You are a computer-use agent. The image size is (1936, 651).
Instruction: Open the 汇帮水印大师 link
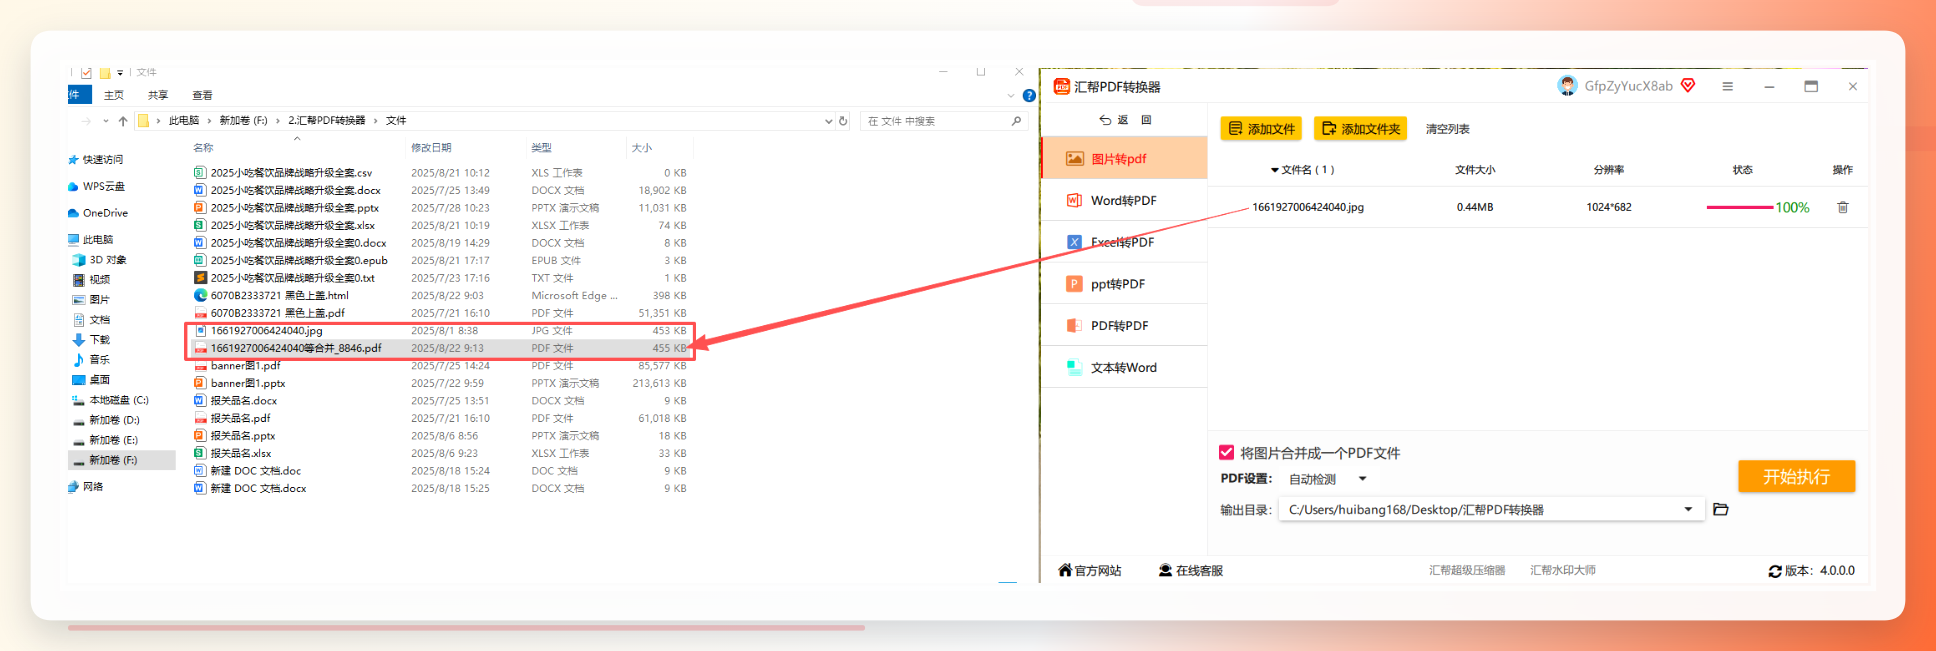coord(1563,570)
